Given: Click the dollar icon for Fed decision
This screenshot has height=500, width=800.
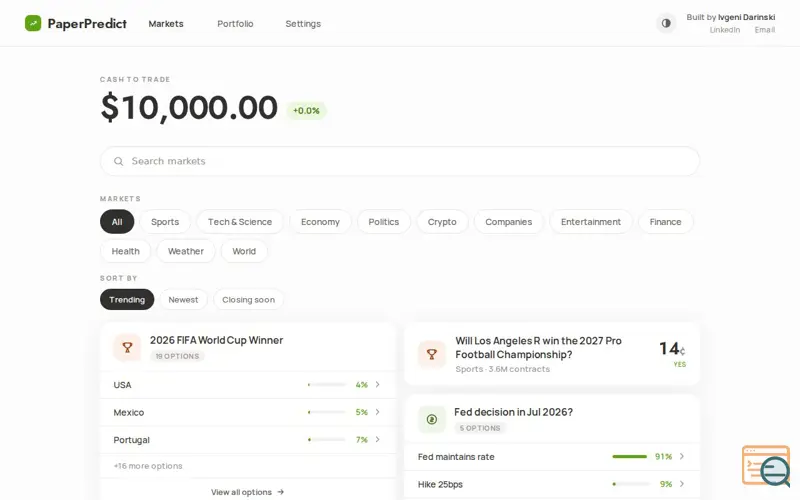Looking at the screenshot, I should [x=432, y=419].
